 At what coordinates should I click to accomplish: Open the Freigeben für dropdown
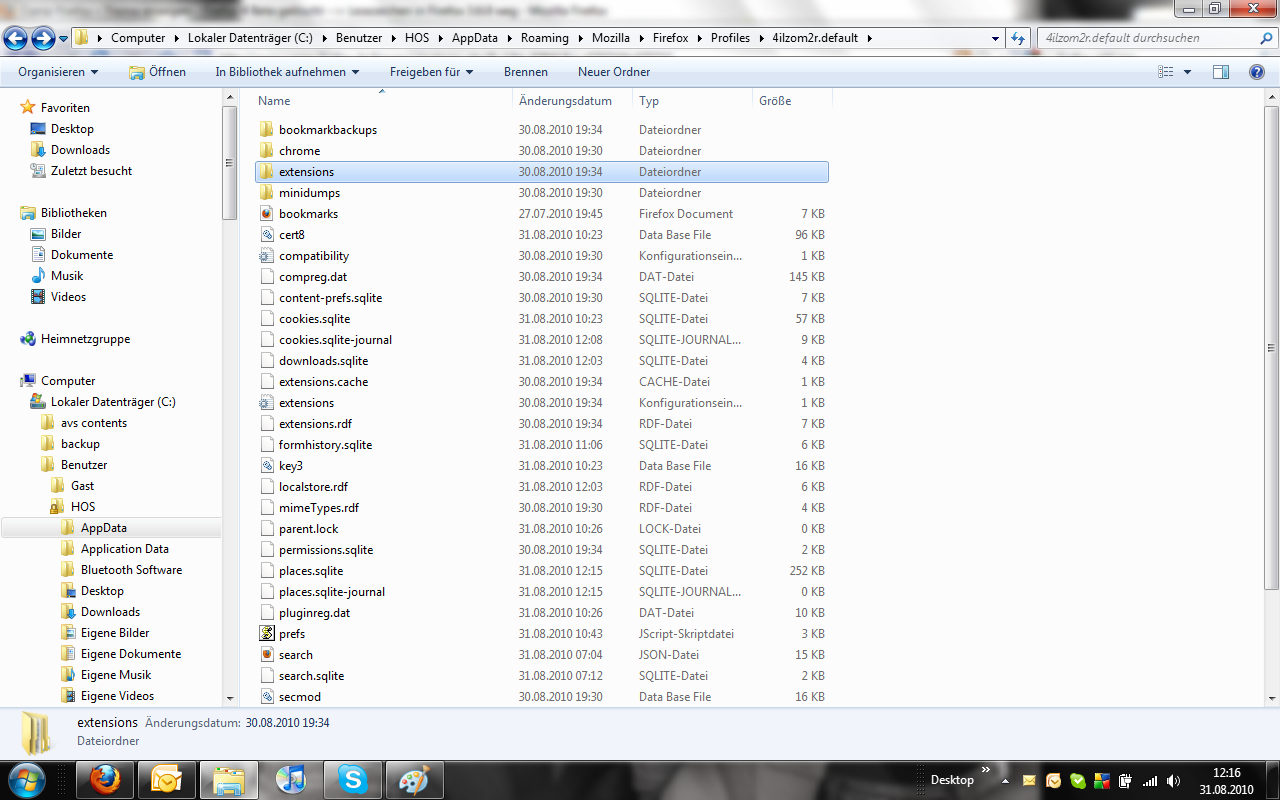tap(431, 72)
